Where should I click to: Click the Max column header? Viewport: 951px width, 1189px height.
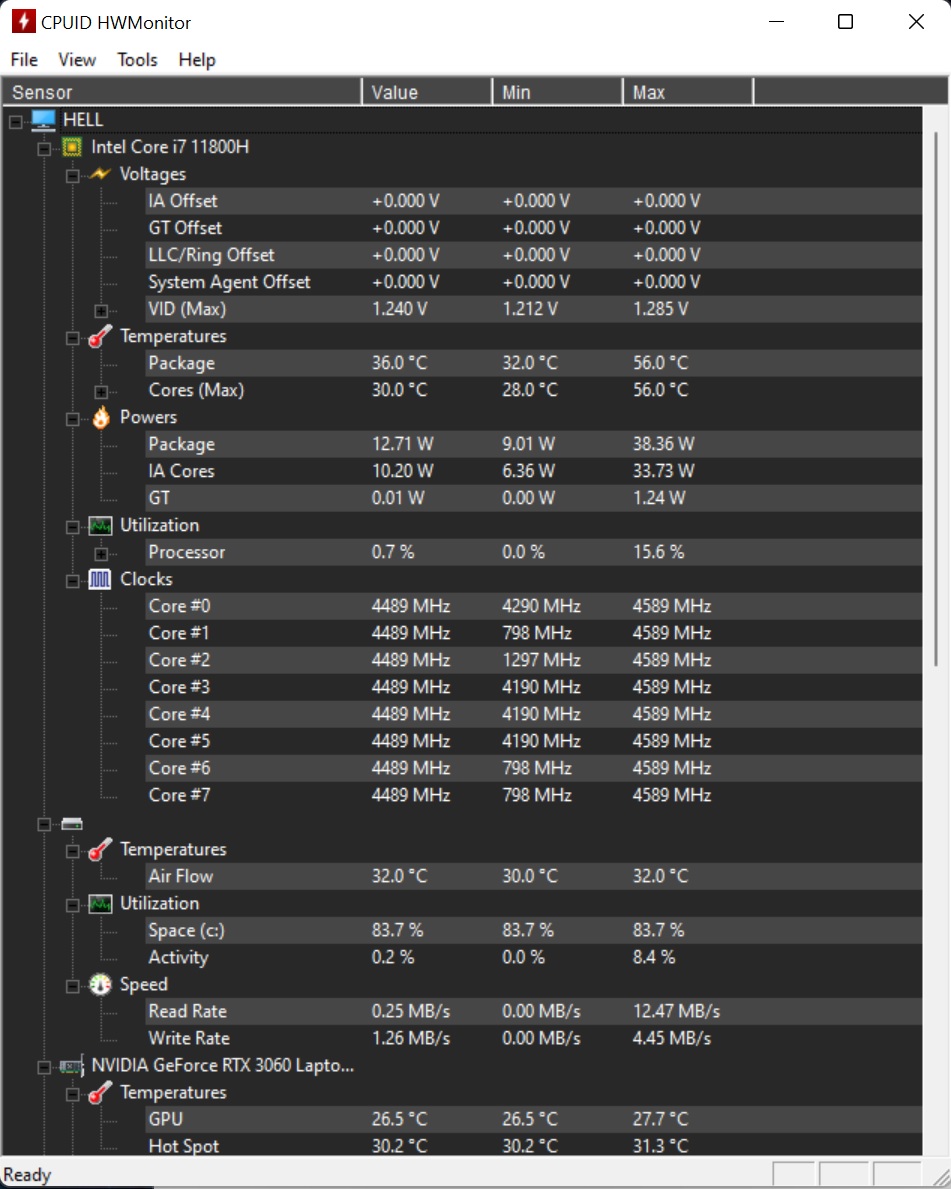tap(688, 92)
